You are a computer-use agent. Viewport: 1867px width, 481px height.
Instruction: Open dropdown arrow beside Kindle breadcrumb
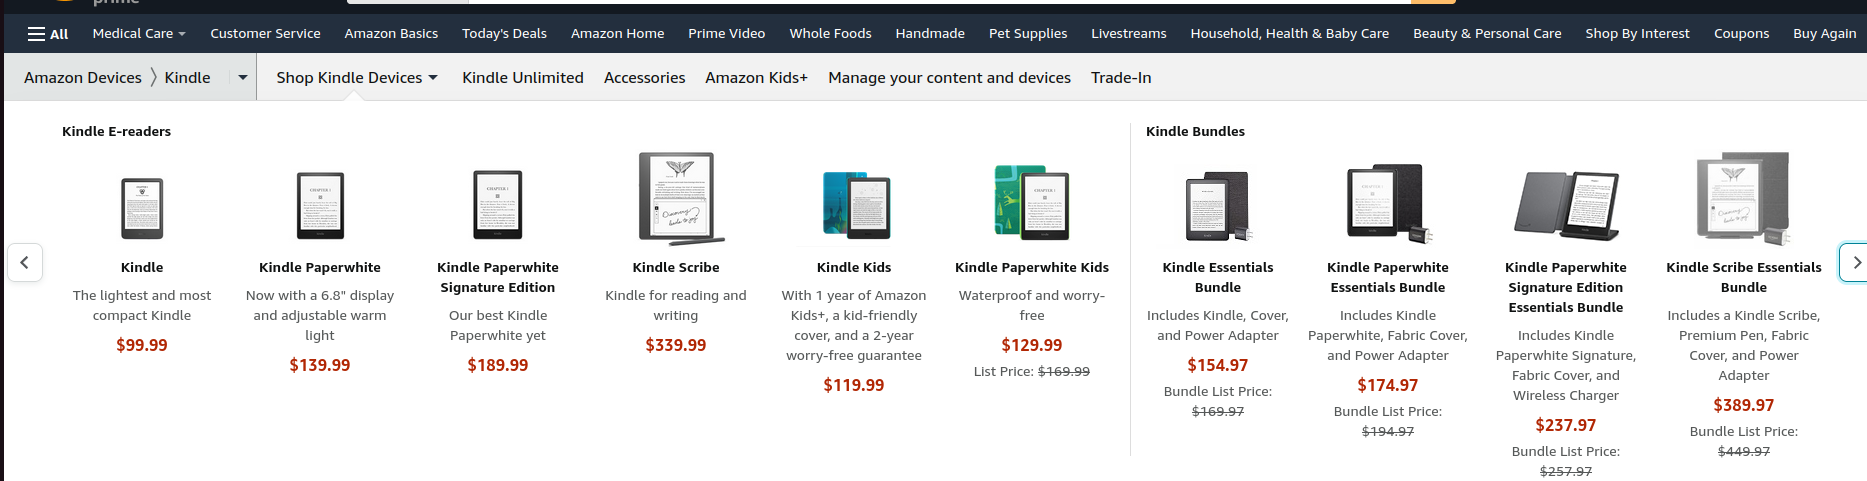(x=242, y=78)
